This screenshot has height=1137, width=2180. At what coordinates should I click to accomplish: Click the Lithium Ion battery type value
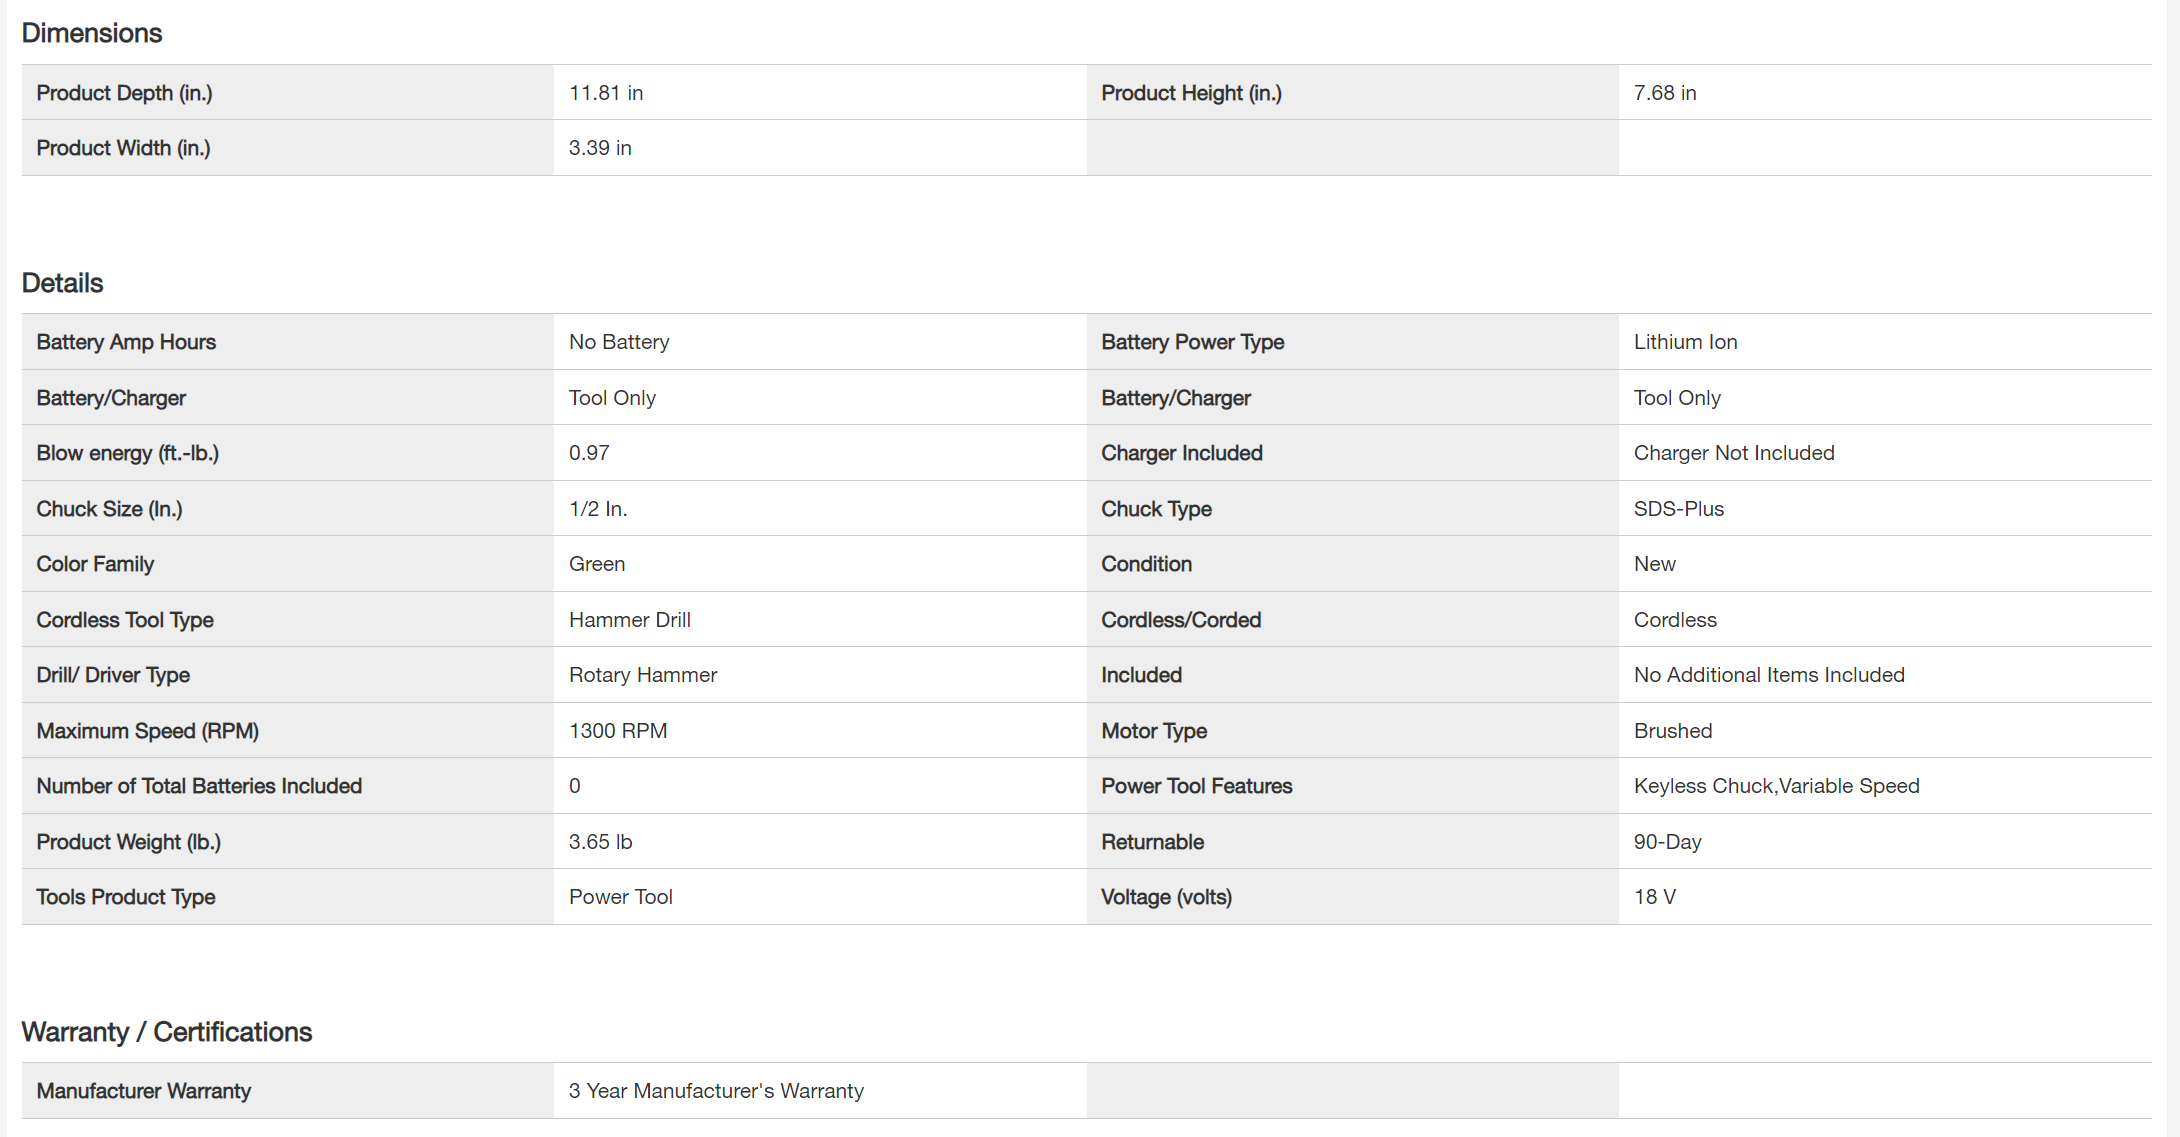coord(1684,342)
